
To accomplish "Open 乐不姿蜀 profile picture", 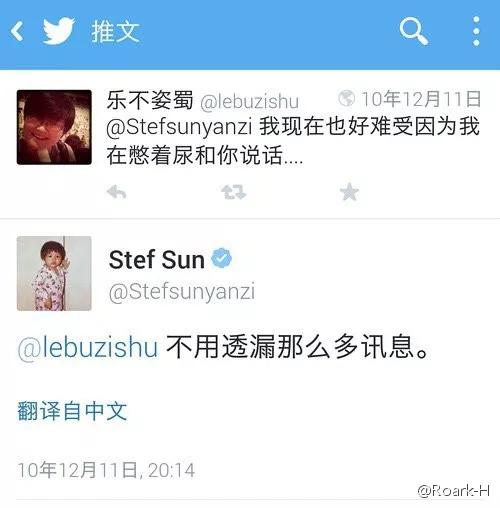I will coord(54,127).
